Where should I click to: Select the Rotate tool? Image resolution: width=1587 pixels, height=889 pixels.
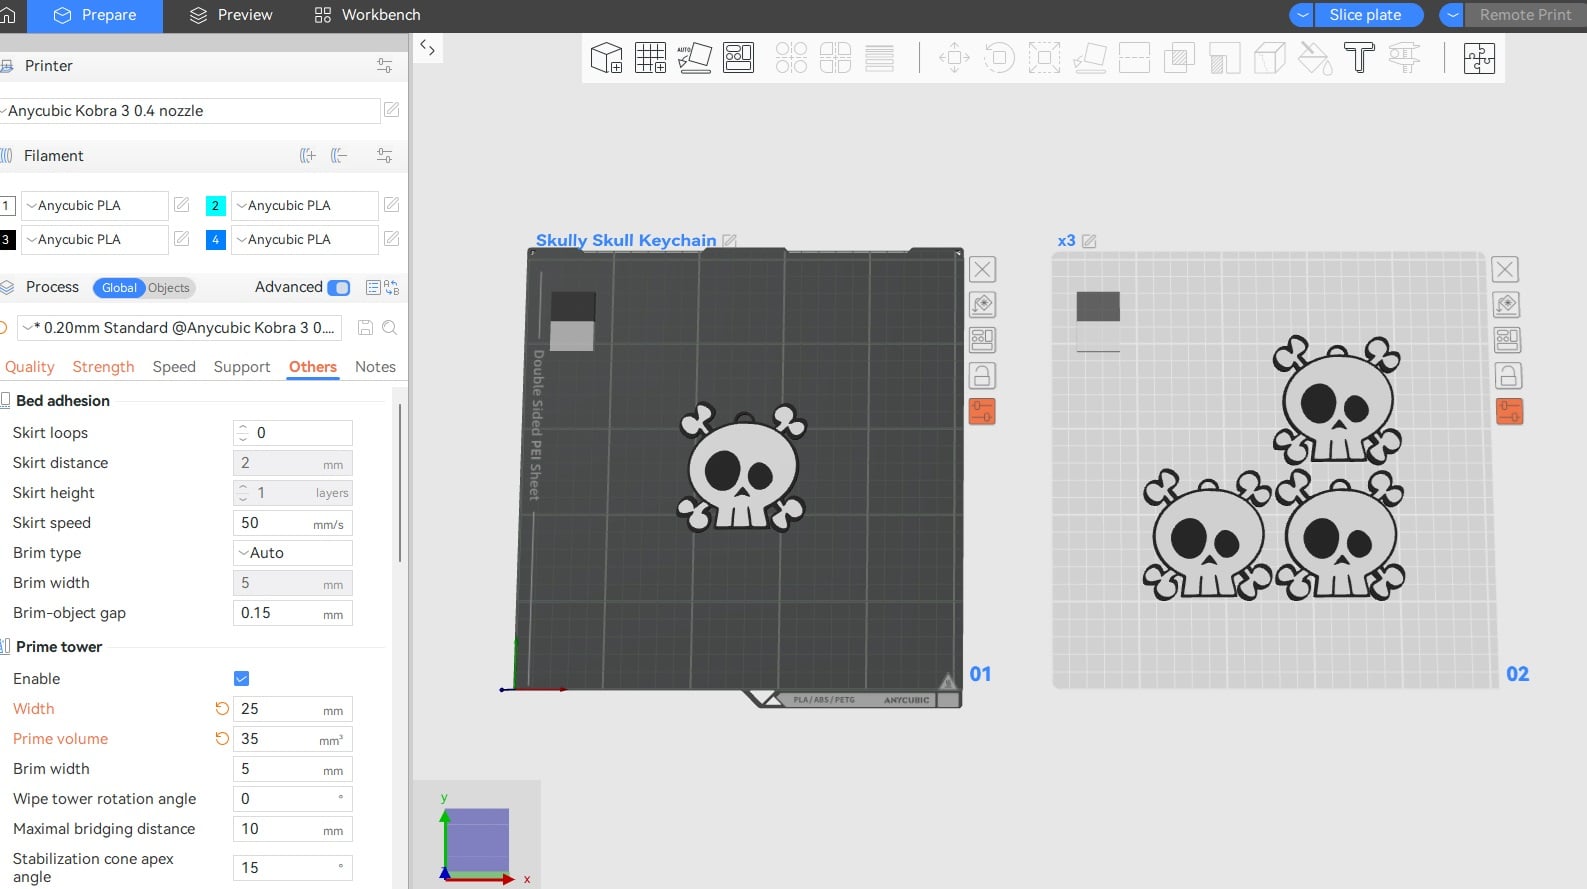coord(999,58)
